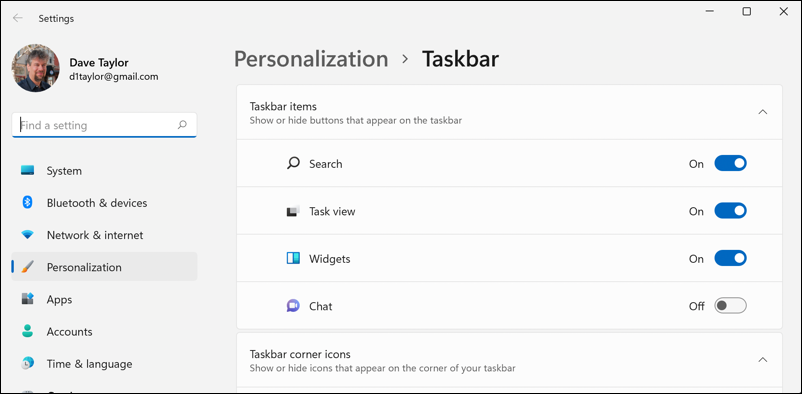The width and height of the screenshot is (802, 394).
Task: Collapse the Taskbar corner icons section
Action: (x=763, y=360)
